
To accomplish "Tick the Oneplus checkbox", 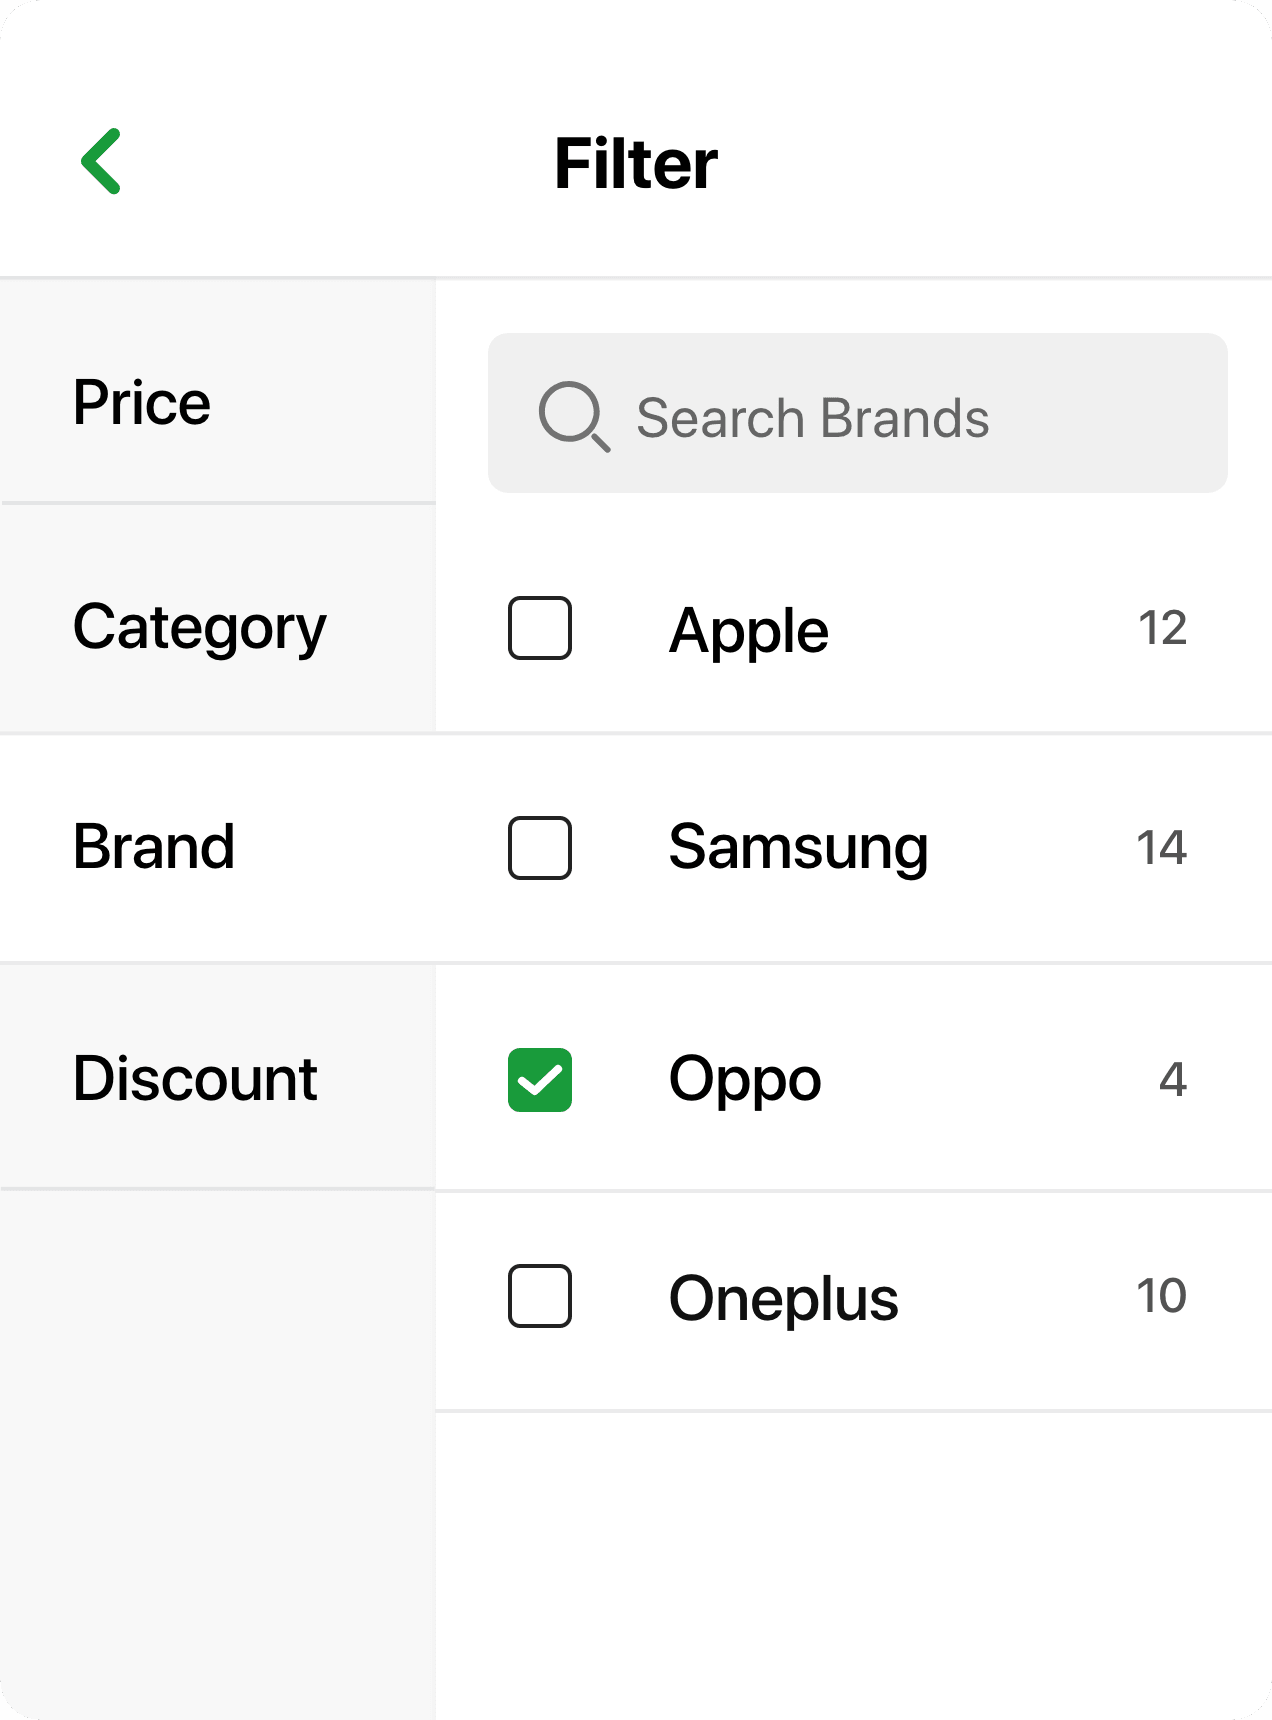I will click(x=540, y=1296).
